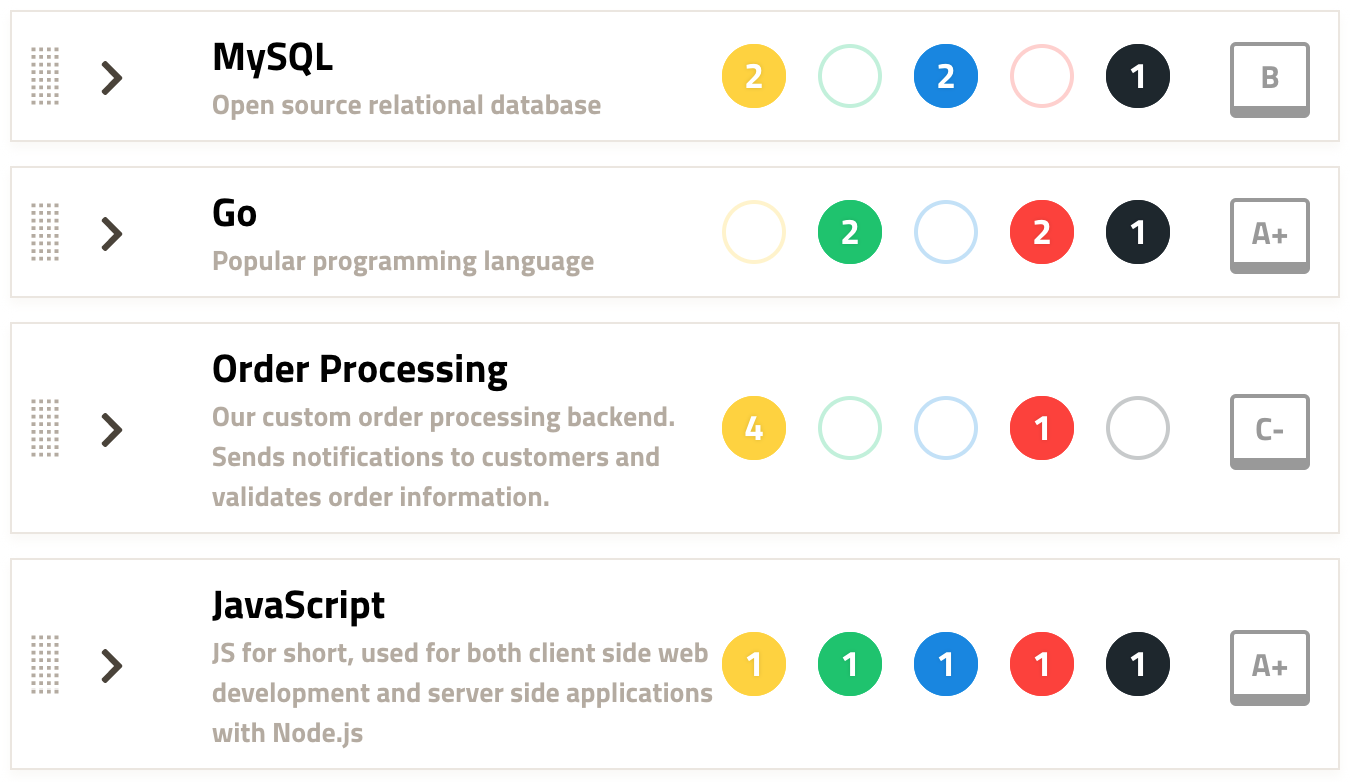
Task: Click Order Processing yellow circle showing 4
Action: [x=754, y=428]
